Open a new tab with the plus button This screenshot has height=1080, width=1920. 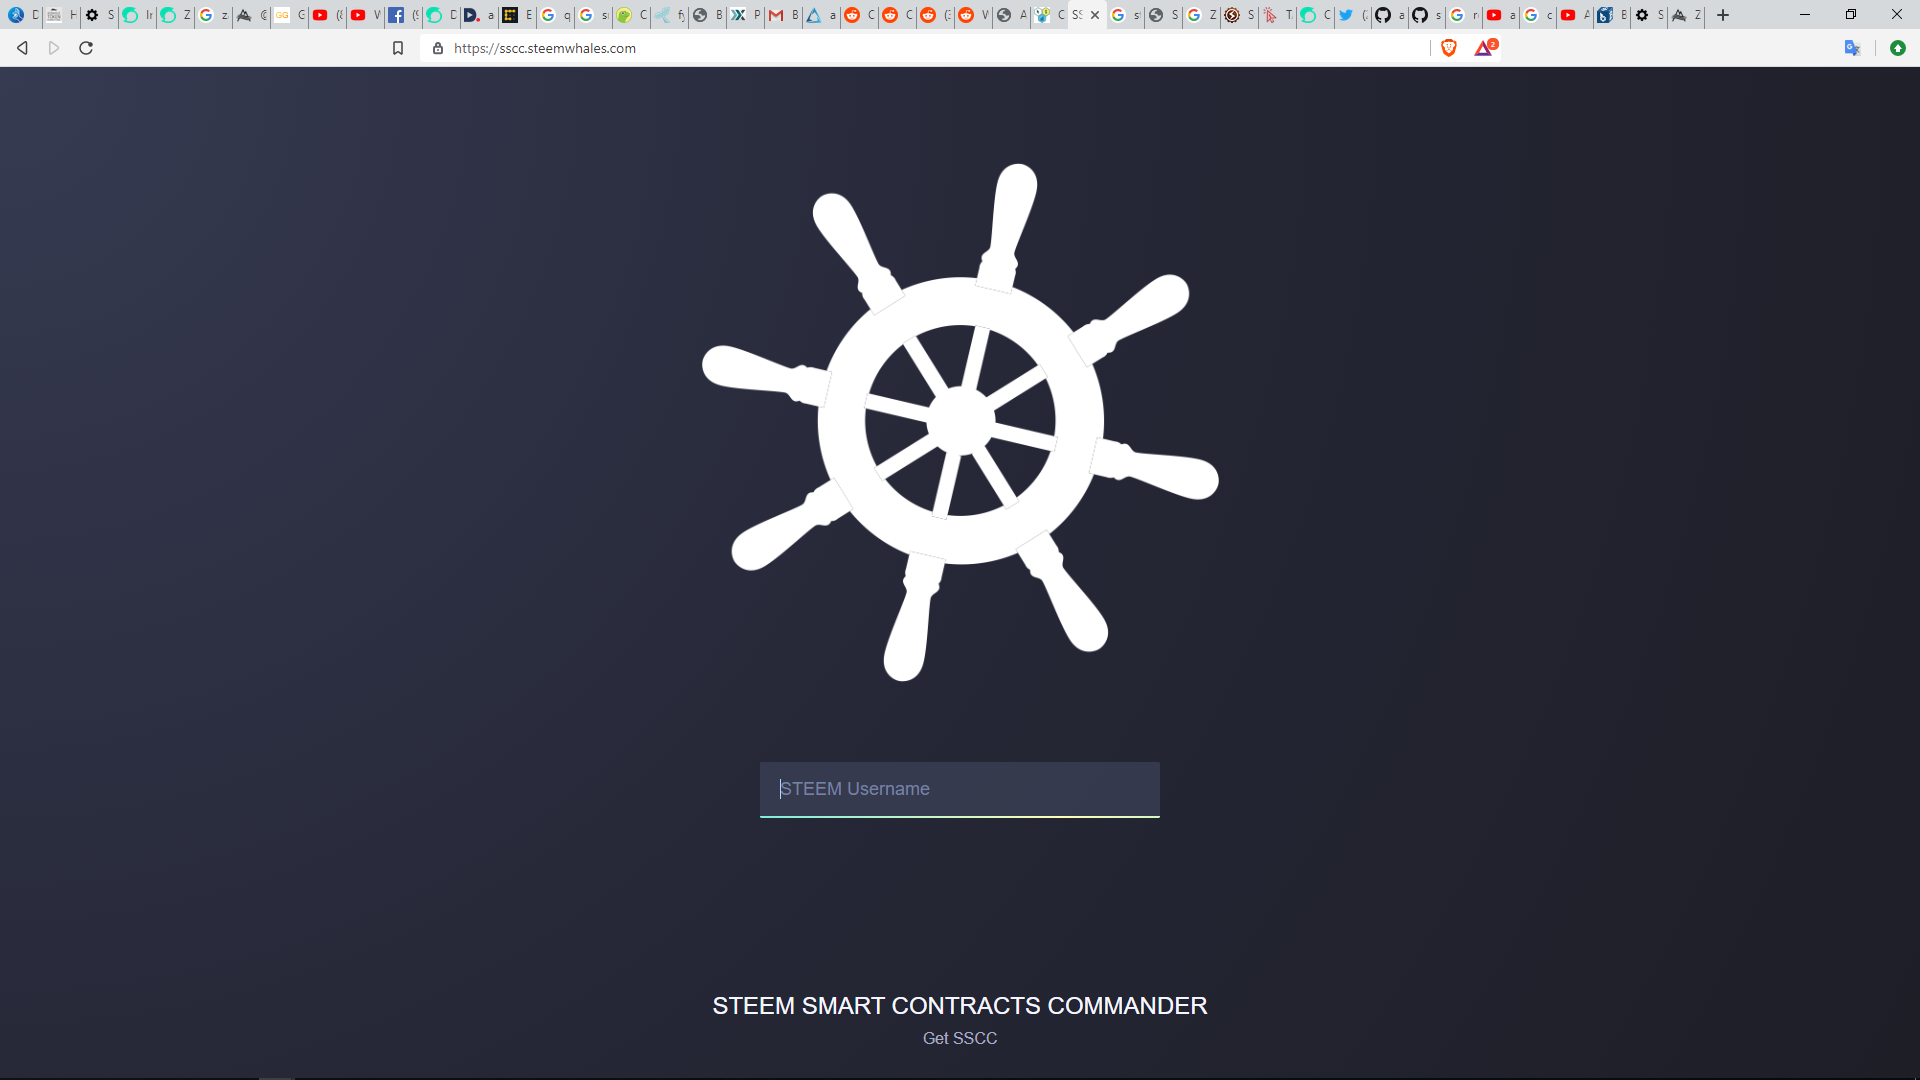(1723, 15)
